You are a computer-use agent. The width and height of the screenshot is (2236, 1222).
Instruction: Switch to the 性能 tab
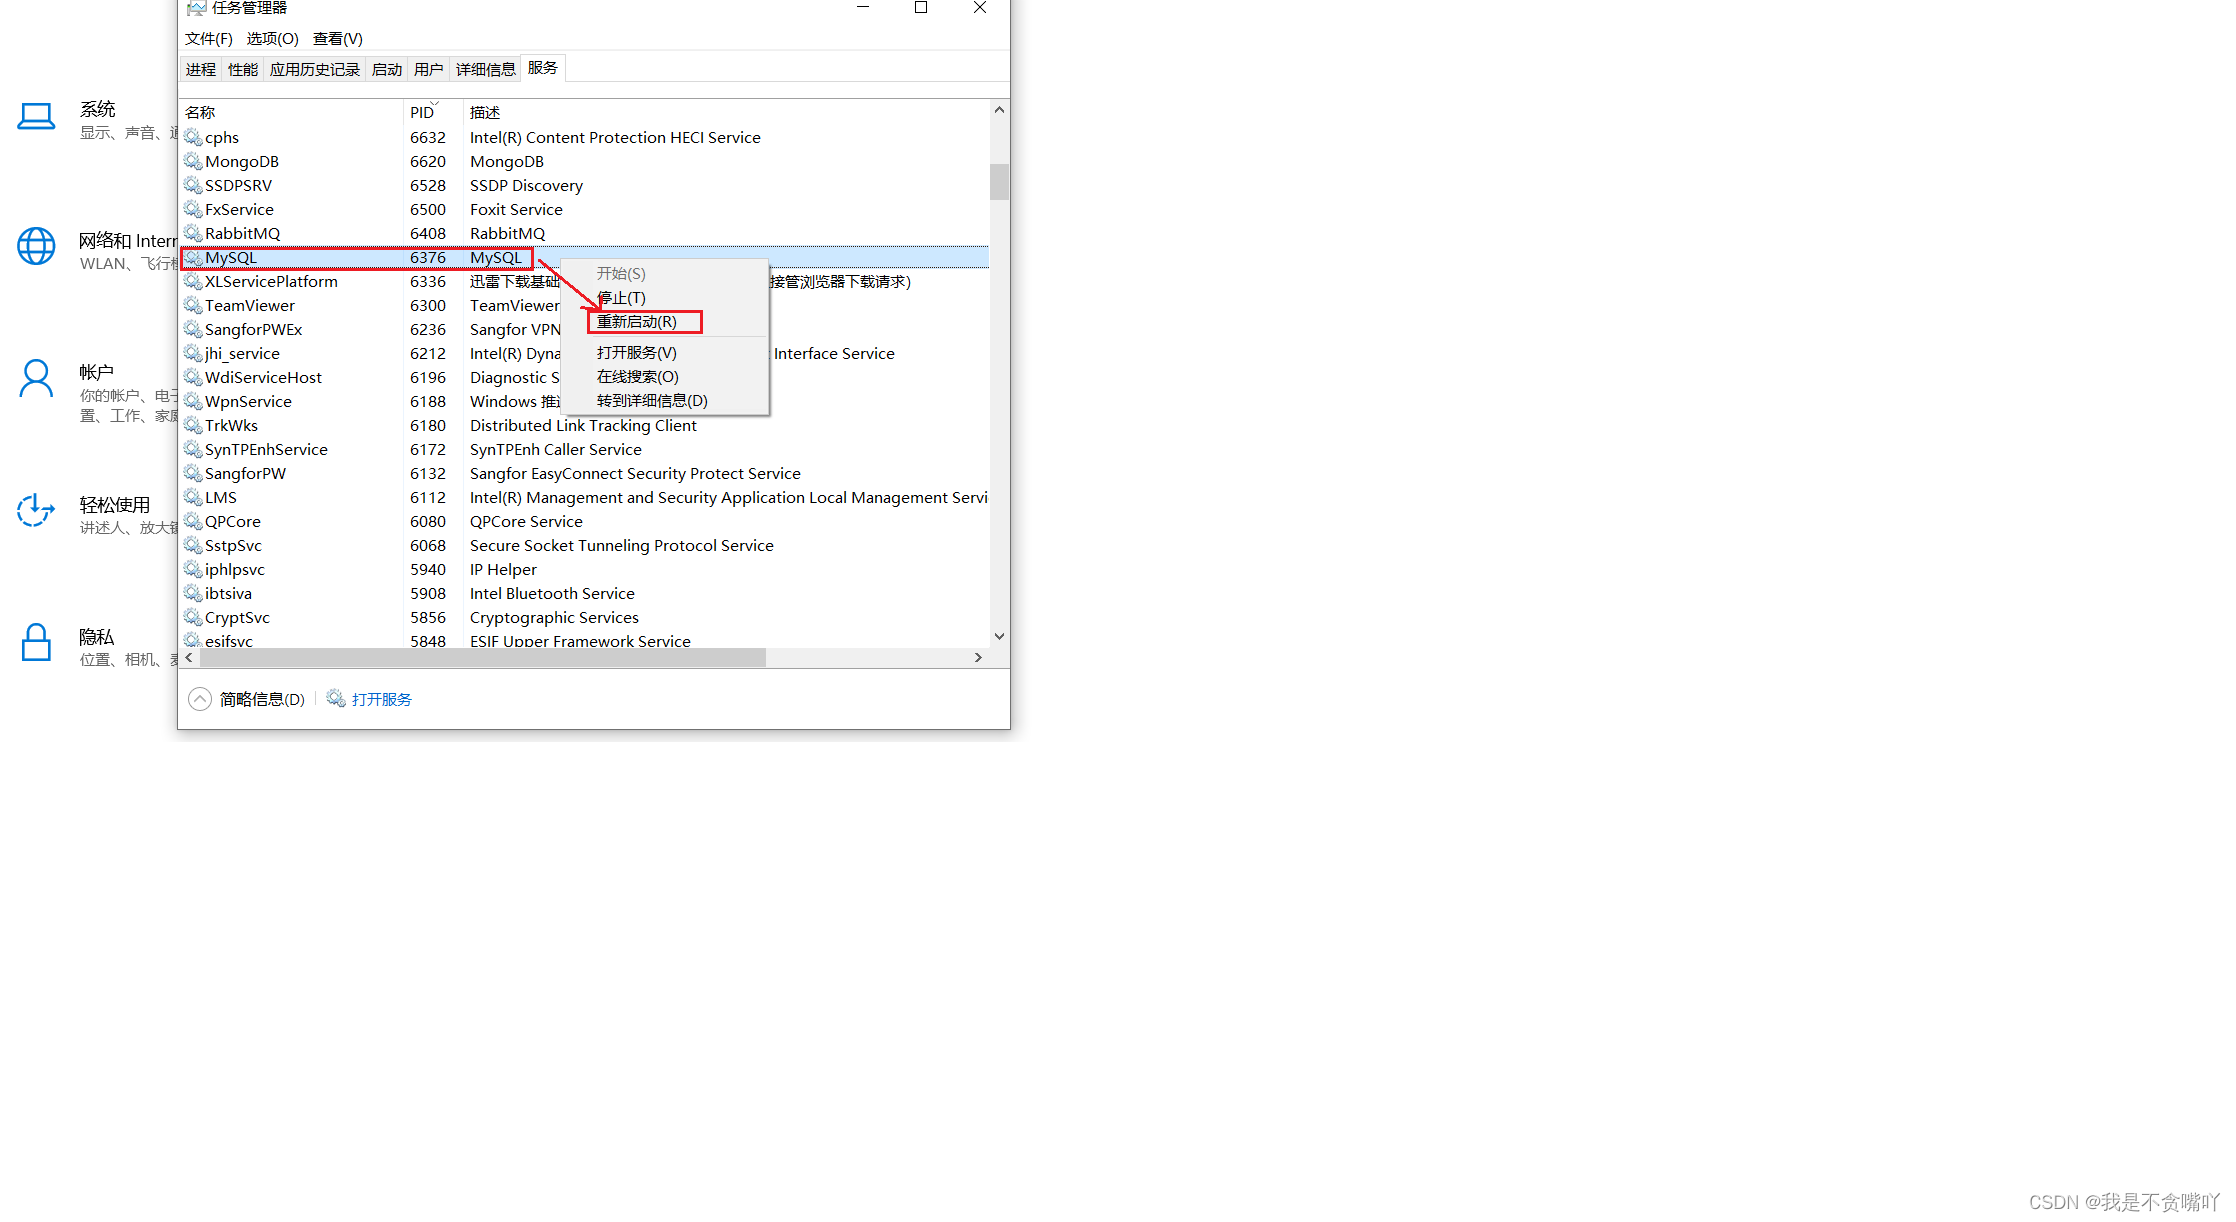(243, 69)
